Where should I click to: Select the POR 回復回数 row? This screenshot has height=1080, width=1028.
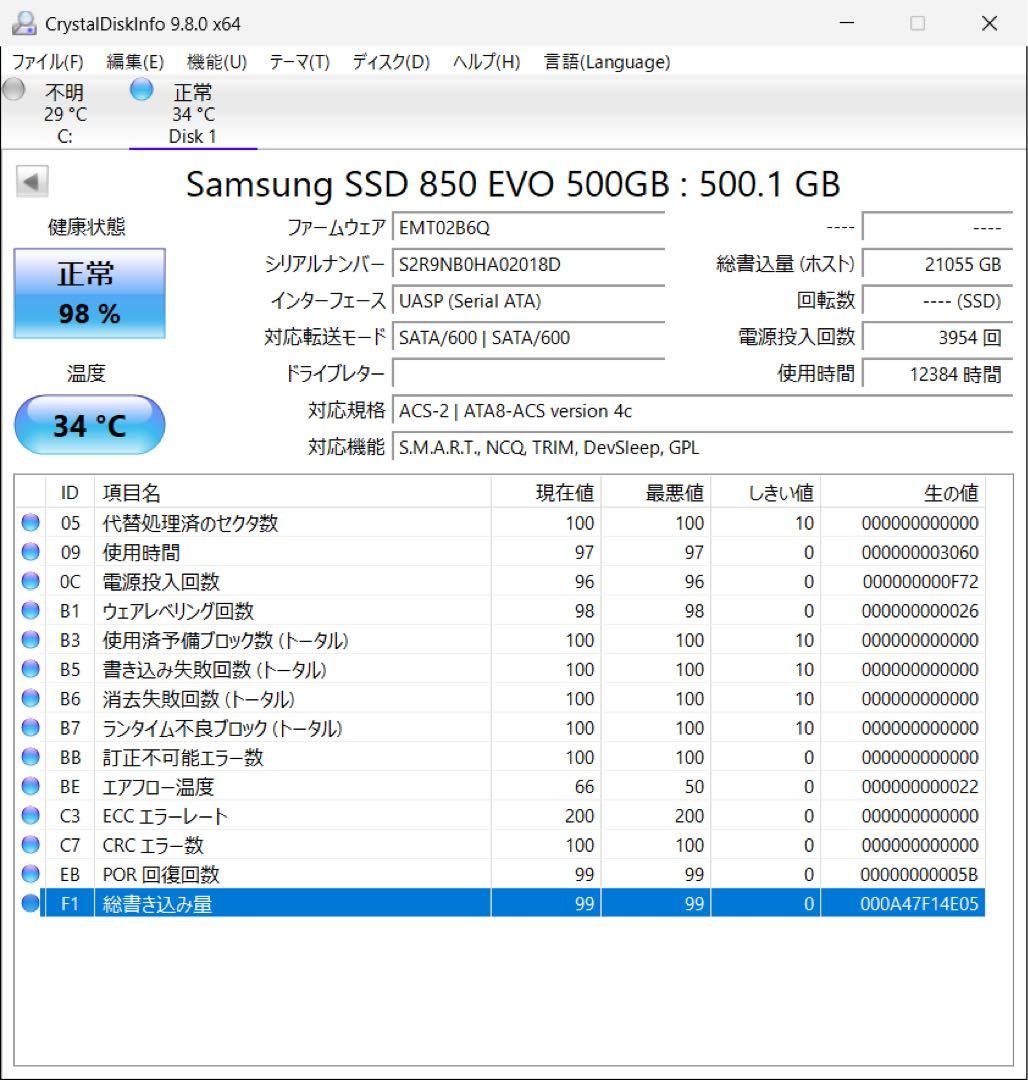tap(501, 874)
